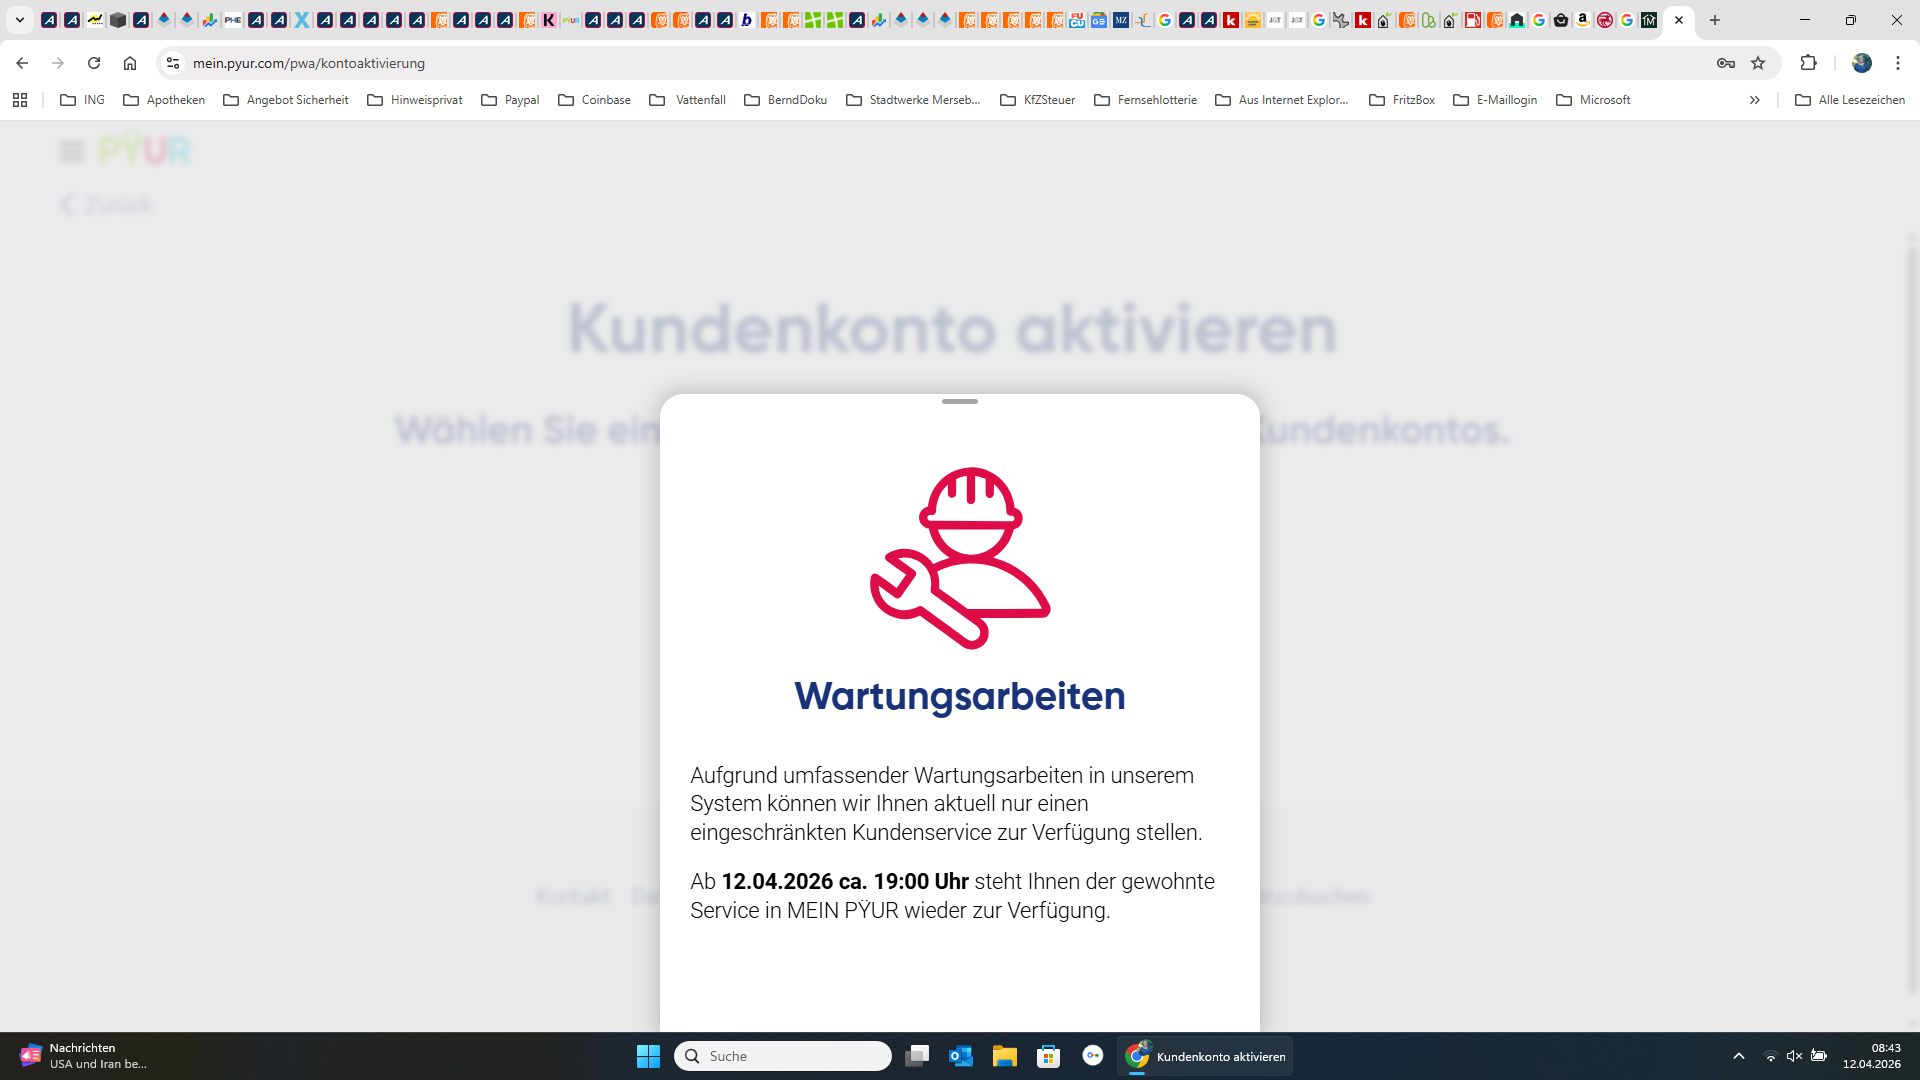Screen dimensions: 1920x1080
Task: Open the Kontakt footer link
Action: [x=572, y=897]
